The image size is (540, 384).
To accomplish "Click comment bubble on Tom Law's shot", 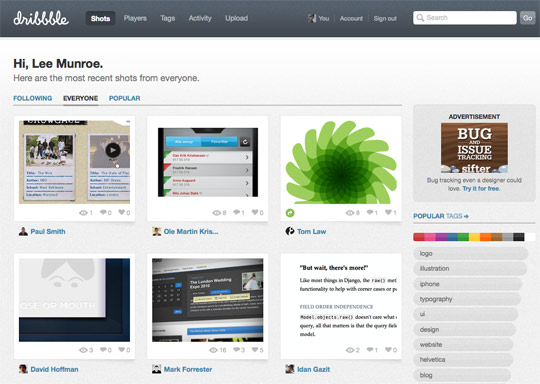I will coord(370,212).
